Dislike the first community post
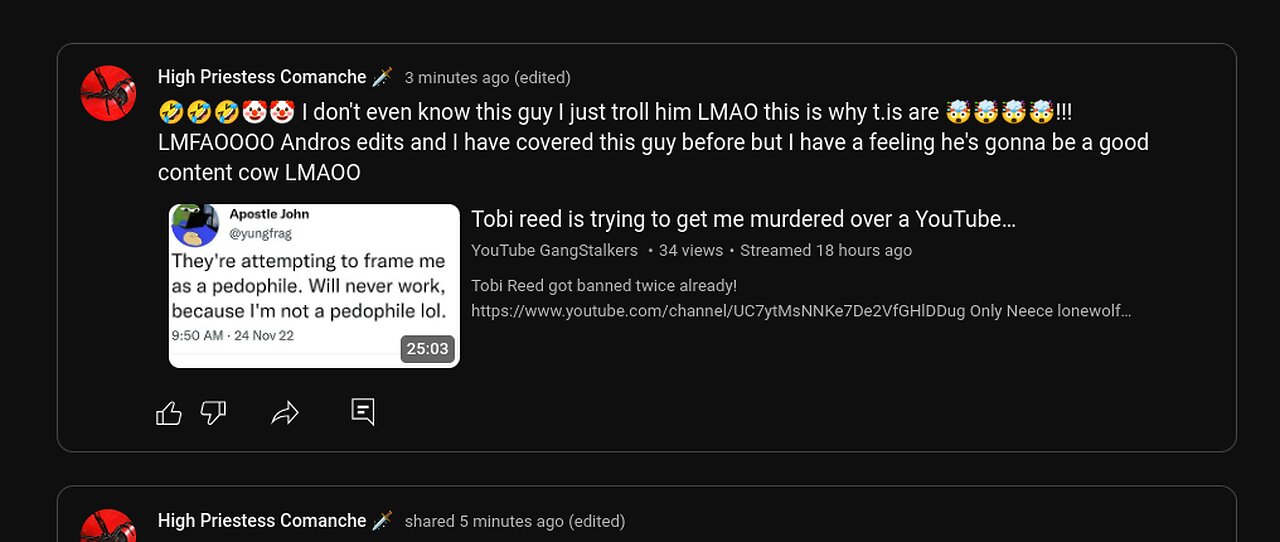Screen dimensions: 1280x542 pos(213,413)
